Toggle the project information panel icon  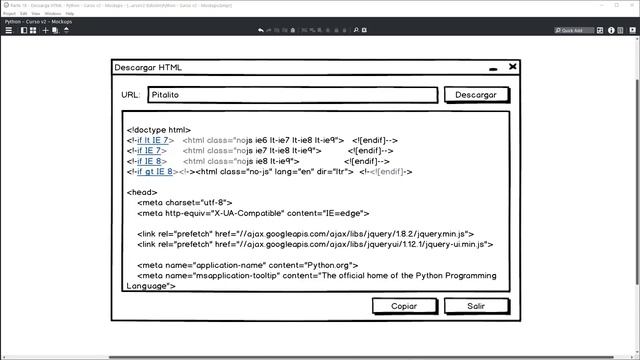tap(620, 30)
